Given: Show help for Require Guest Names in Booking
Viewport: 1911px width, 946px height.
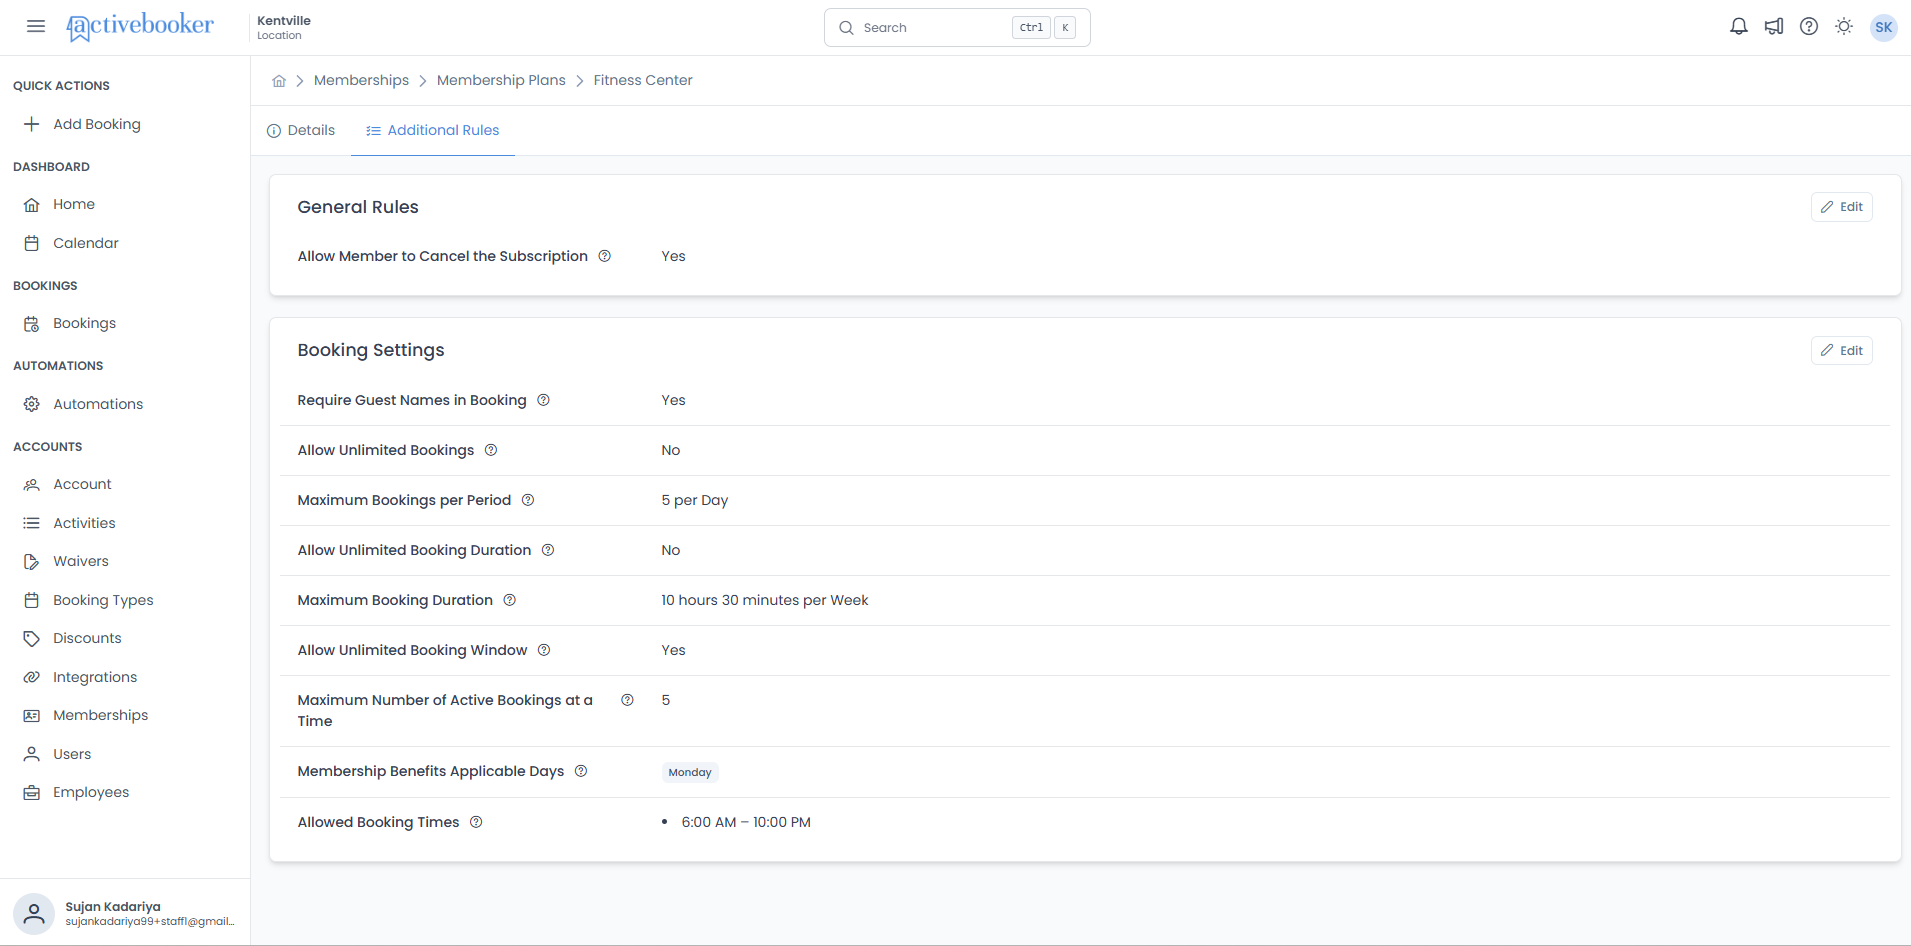Looking at the screenshot, I should pyautogui.click(x=544, y=400).
